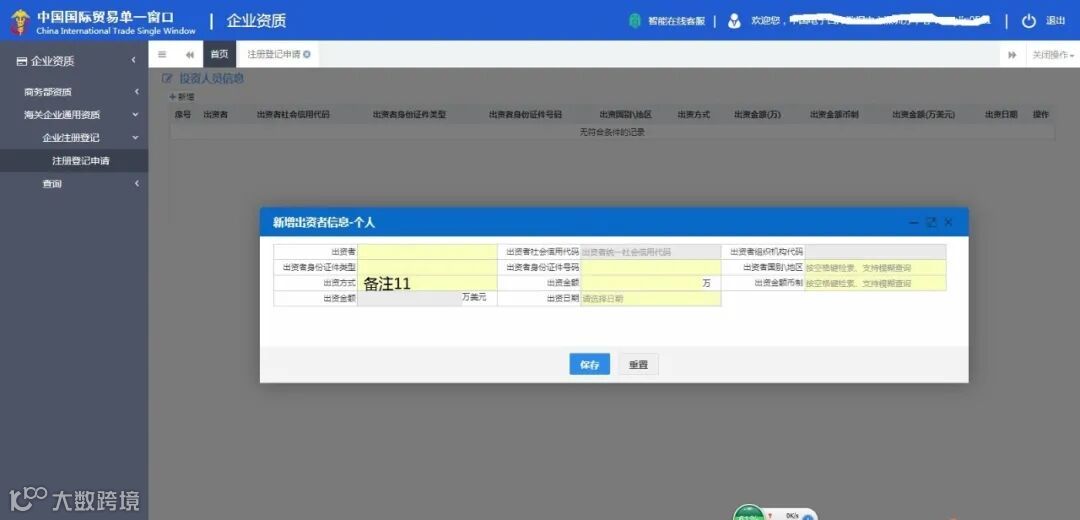The image size is (1080, 520).
Task: Open the 出资金额币制 search field
Action: click(x=875, y=283)
